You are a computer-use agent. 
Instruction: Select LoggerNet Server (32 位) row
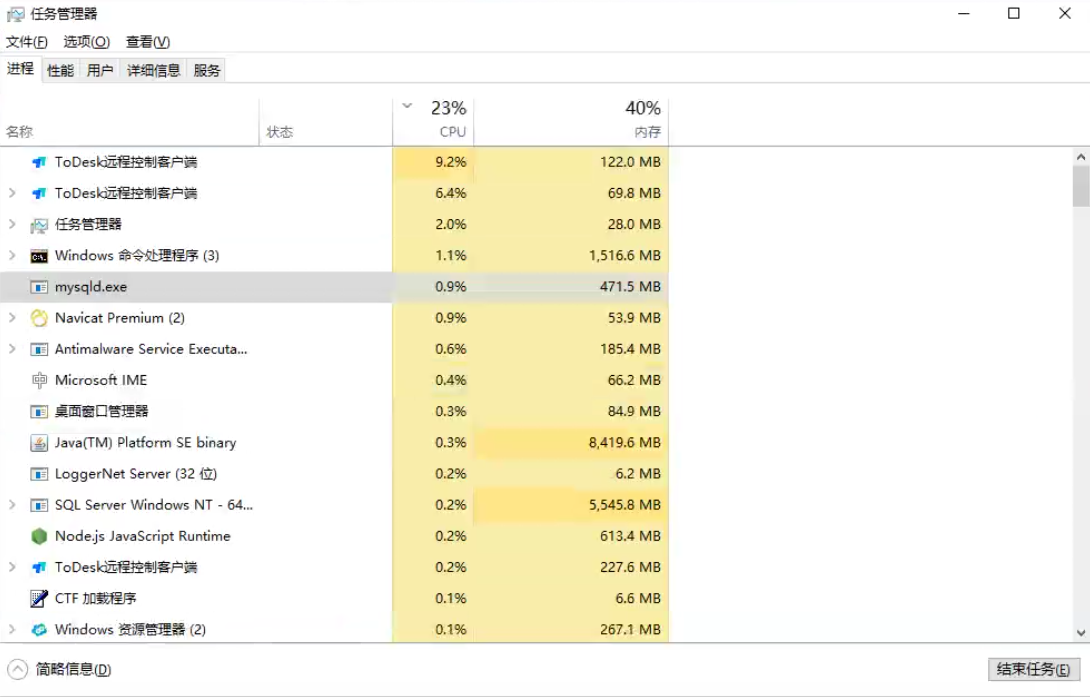coord(334,474)
